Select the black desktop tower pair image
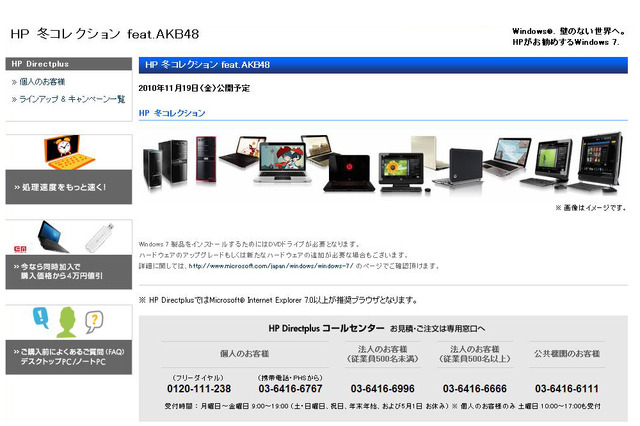 point(165,164)
